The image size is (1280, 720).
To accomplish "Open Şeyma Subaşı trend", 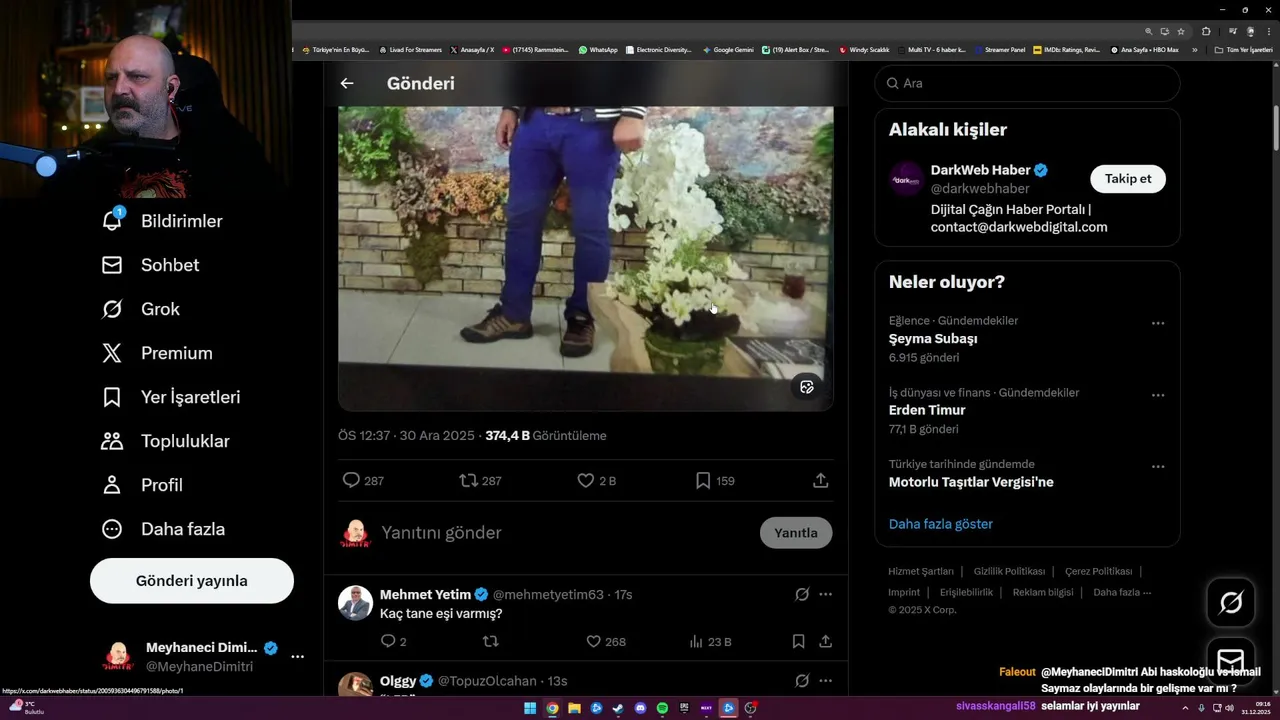I will tap(933, 339).
